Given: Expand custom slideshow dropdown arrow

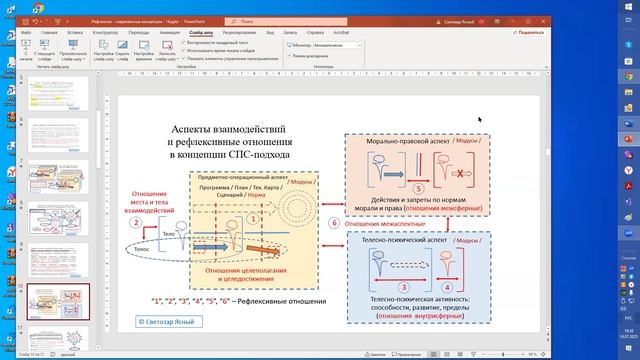Looking at the screenshot, I should pyautogui.click(x=84, y=60).
